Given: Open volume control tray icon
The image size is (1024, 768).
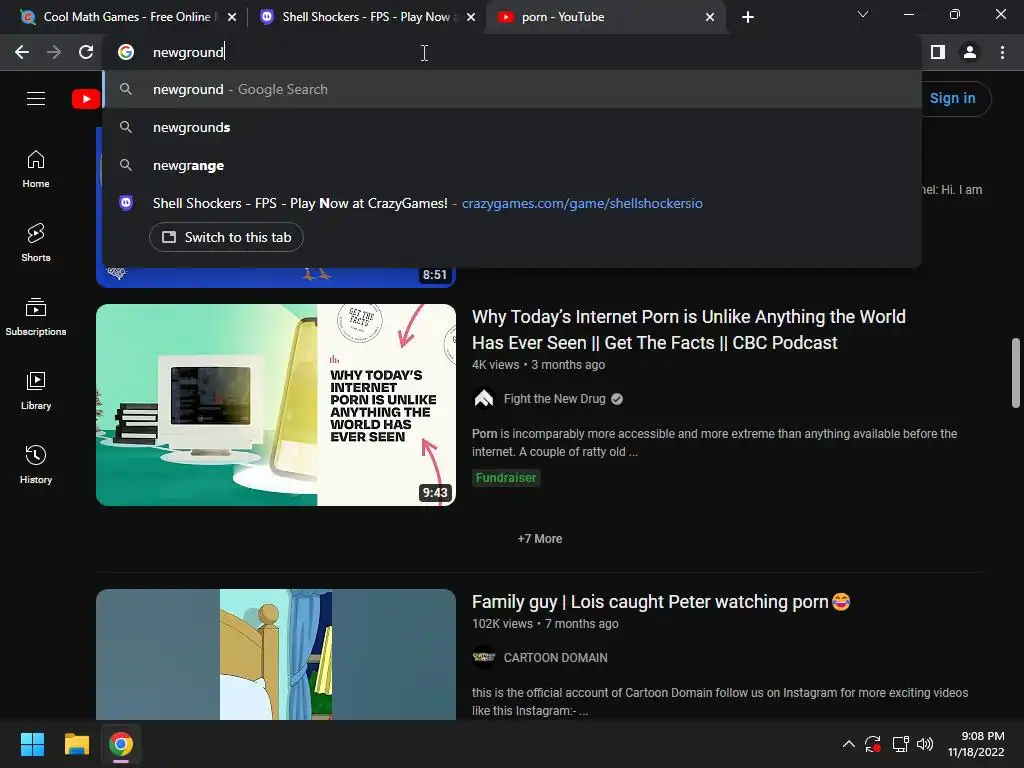Looking at the screenshot, I should tap(925, 744).
